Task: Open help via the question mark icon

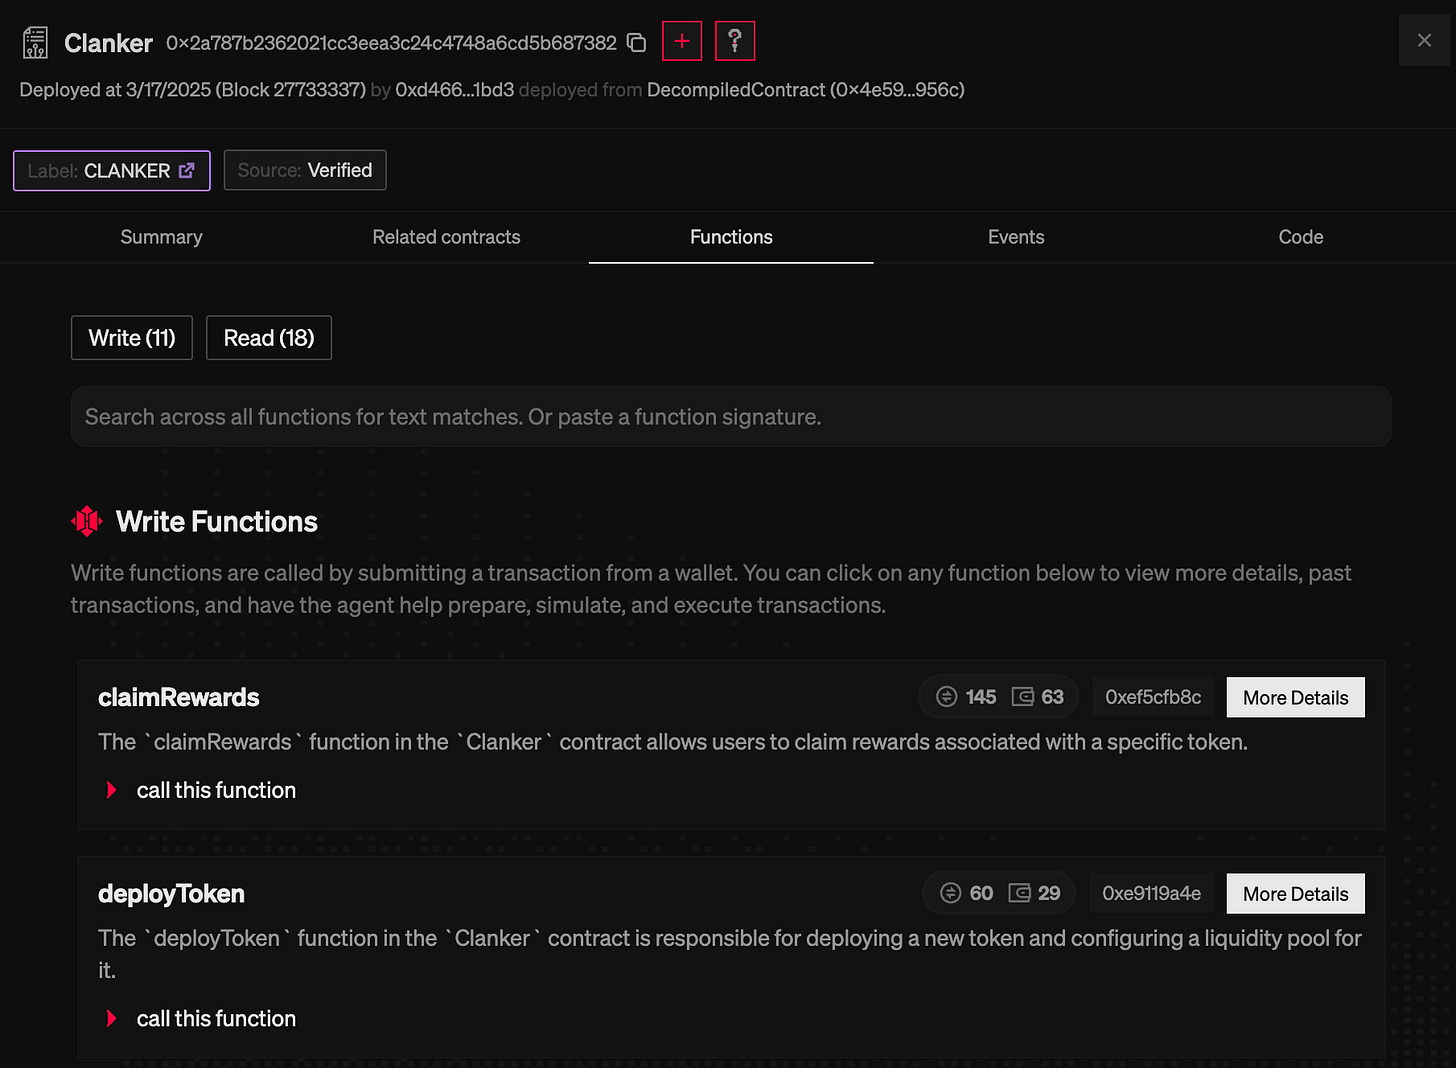Action: click(735, 41)
